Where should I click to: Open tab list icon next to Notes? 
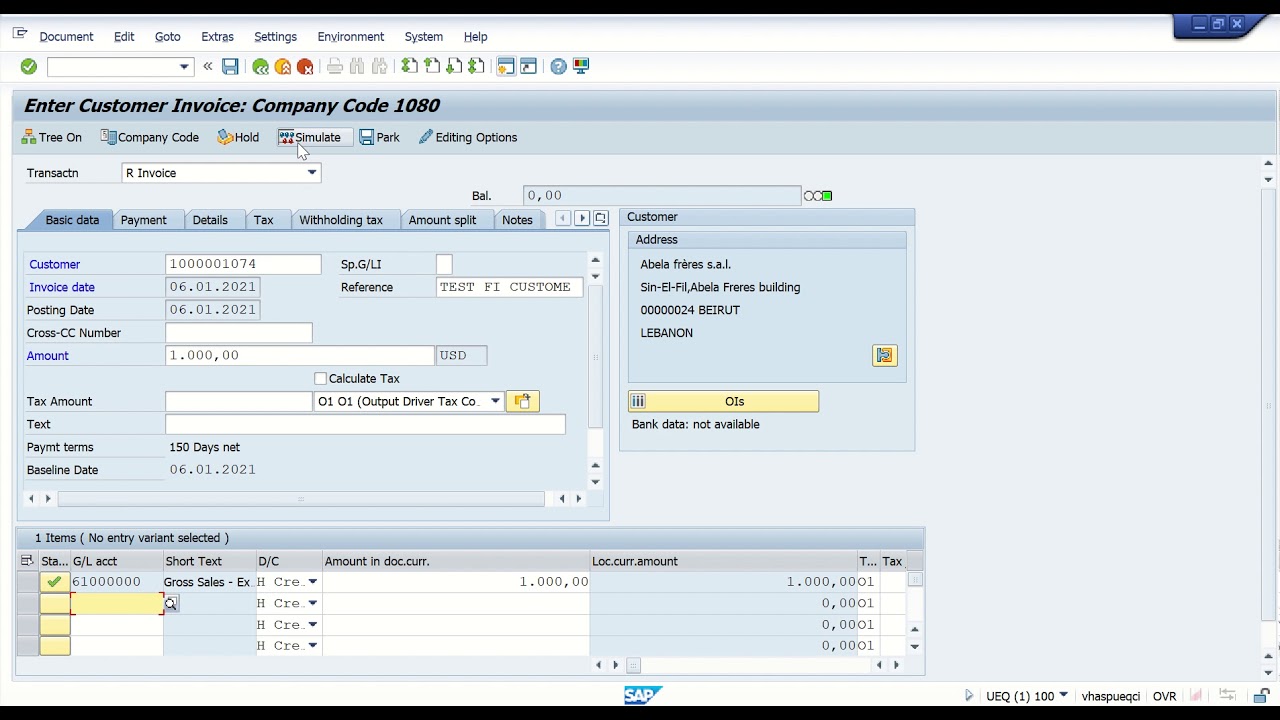(x=600, y=218)
